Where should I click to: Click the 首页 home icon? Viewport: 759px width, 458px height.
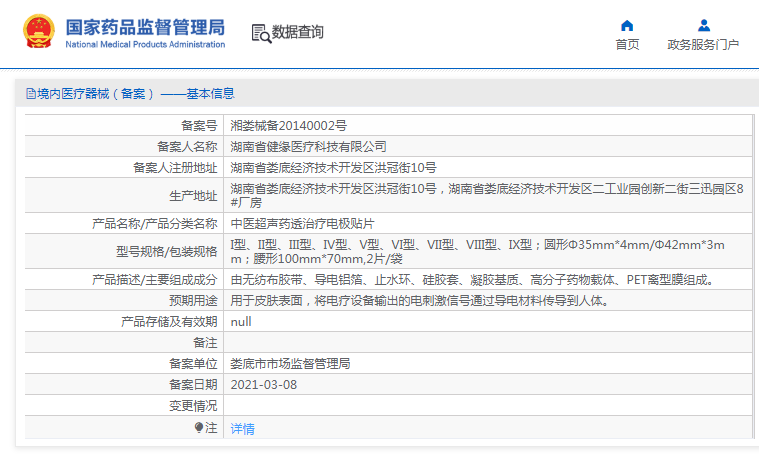[x=627, y=25]
